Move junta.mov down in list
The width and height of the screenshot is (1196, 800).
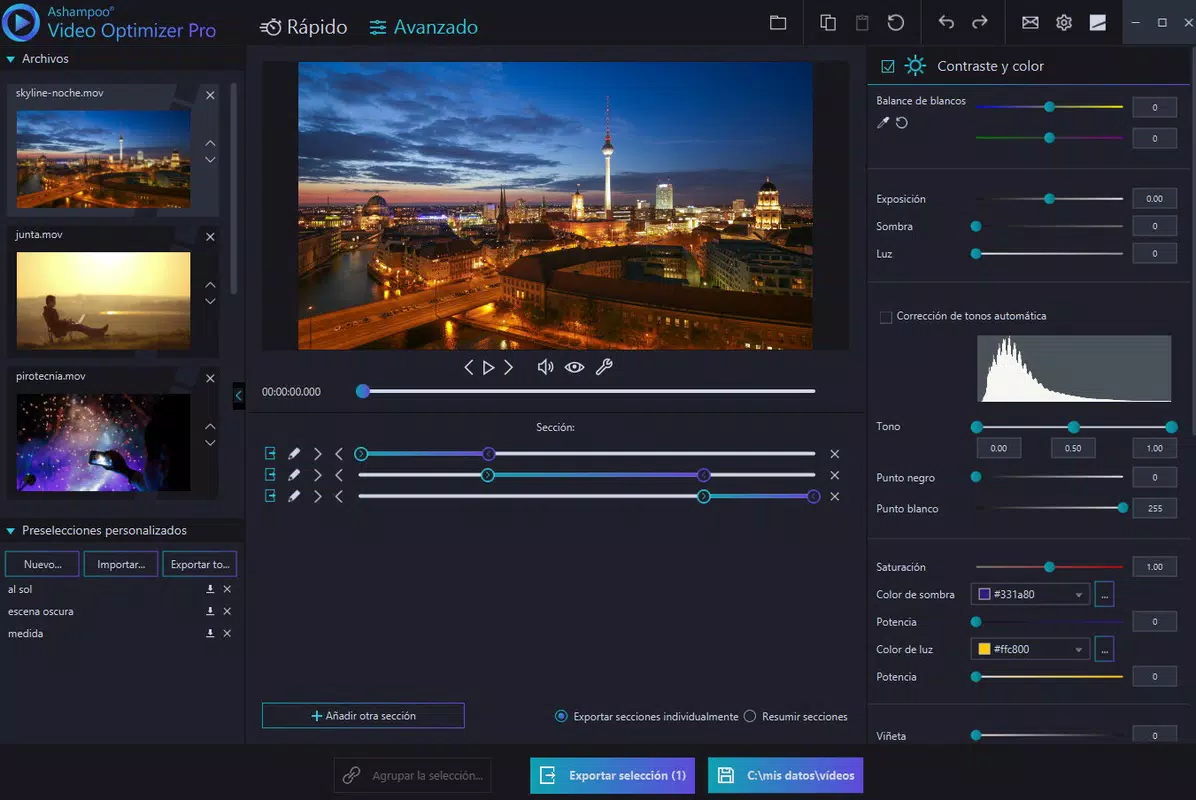[x=210, y=302]
